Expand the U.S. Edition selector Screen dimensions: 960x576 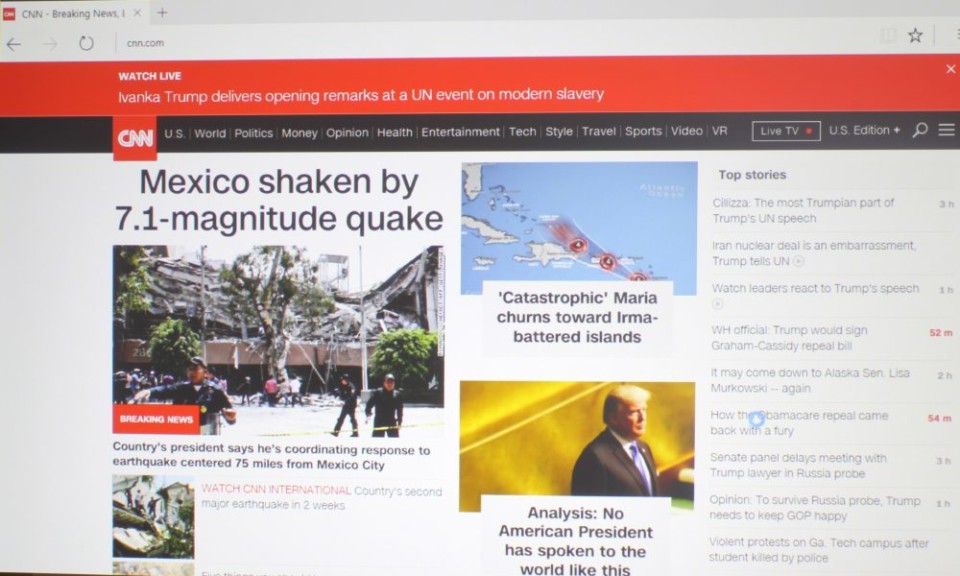(x=864, y=130)
